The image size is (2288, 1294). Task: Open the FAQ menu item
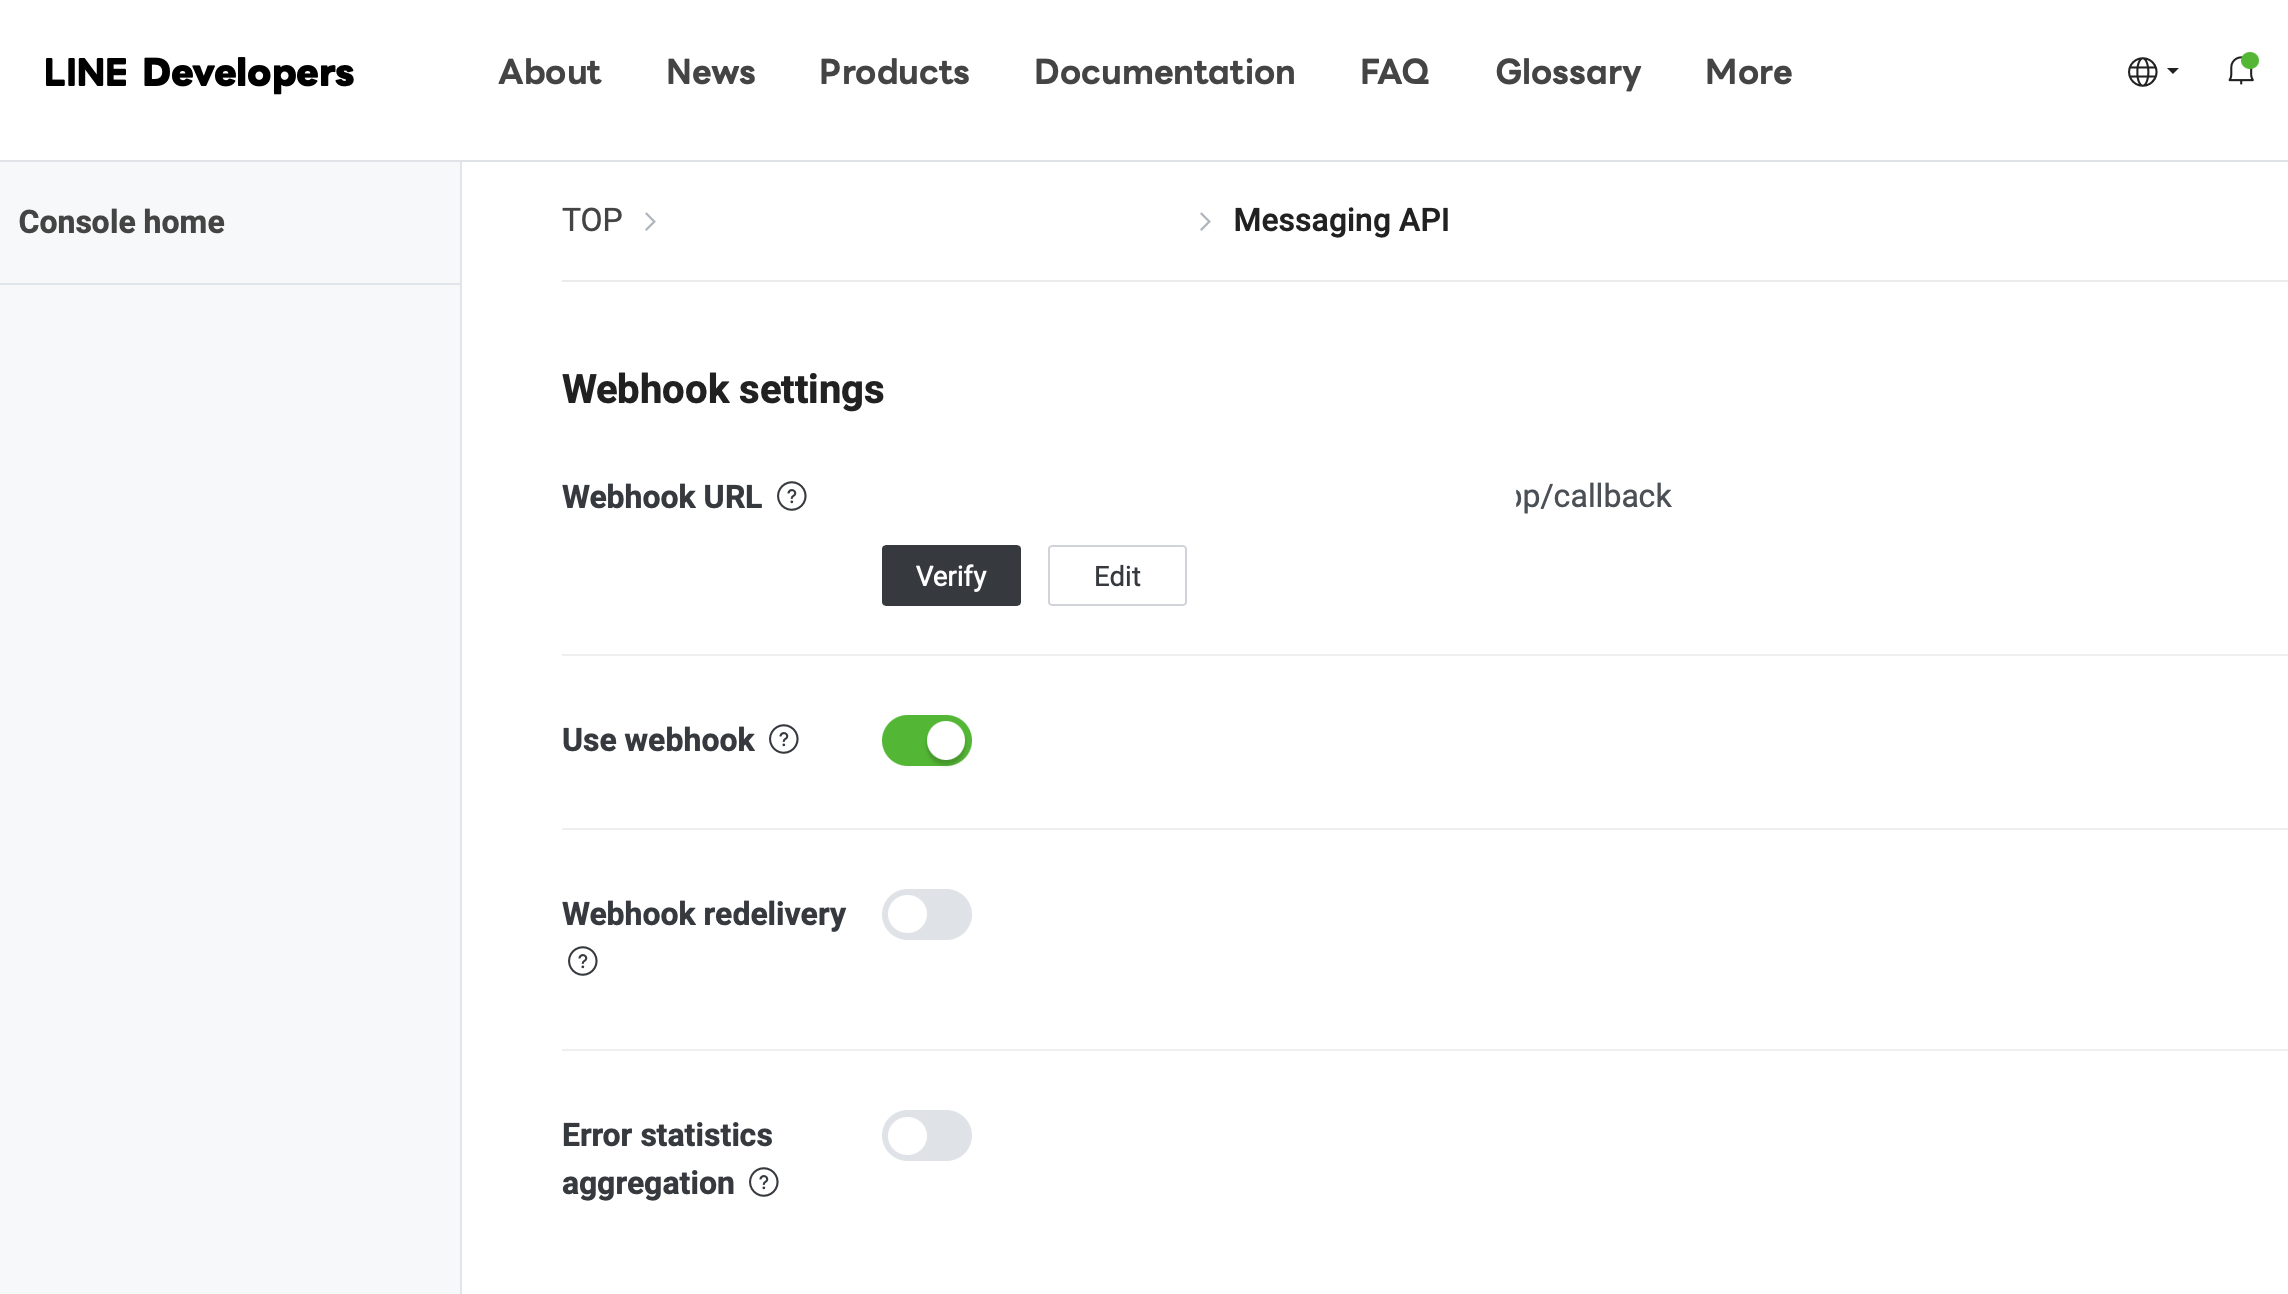pyautogui.click(x=1395, y=72)
